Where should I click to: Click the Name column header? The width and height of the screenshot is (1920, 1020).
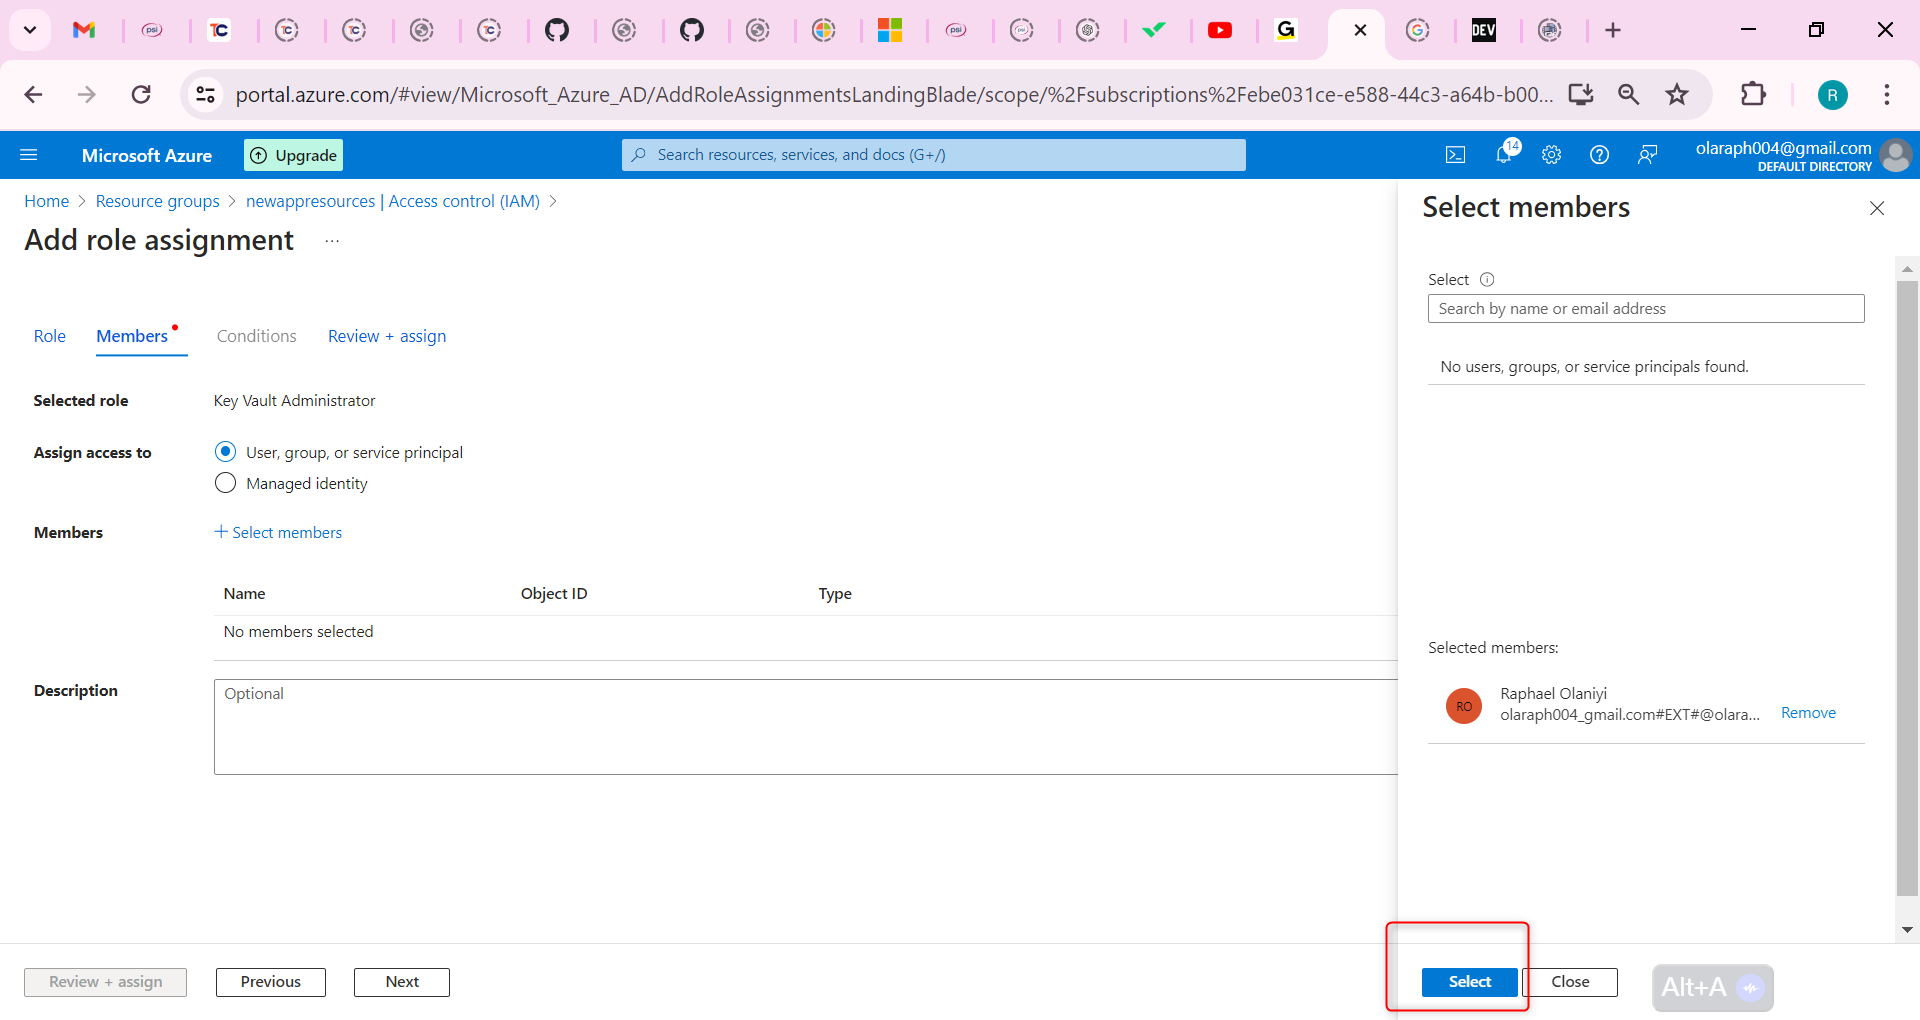(245, 593)
